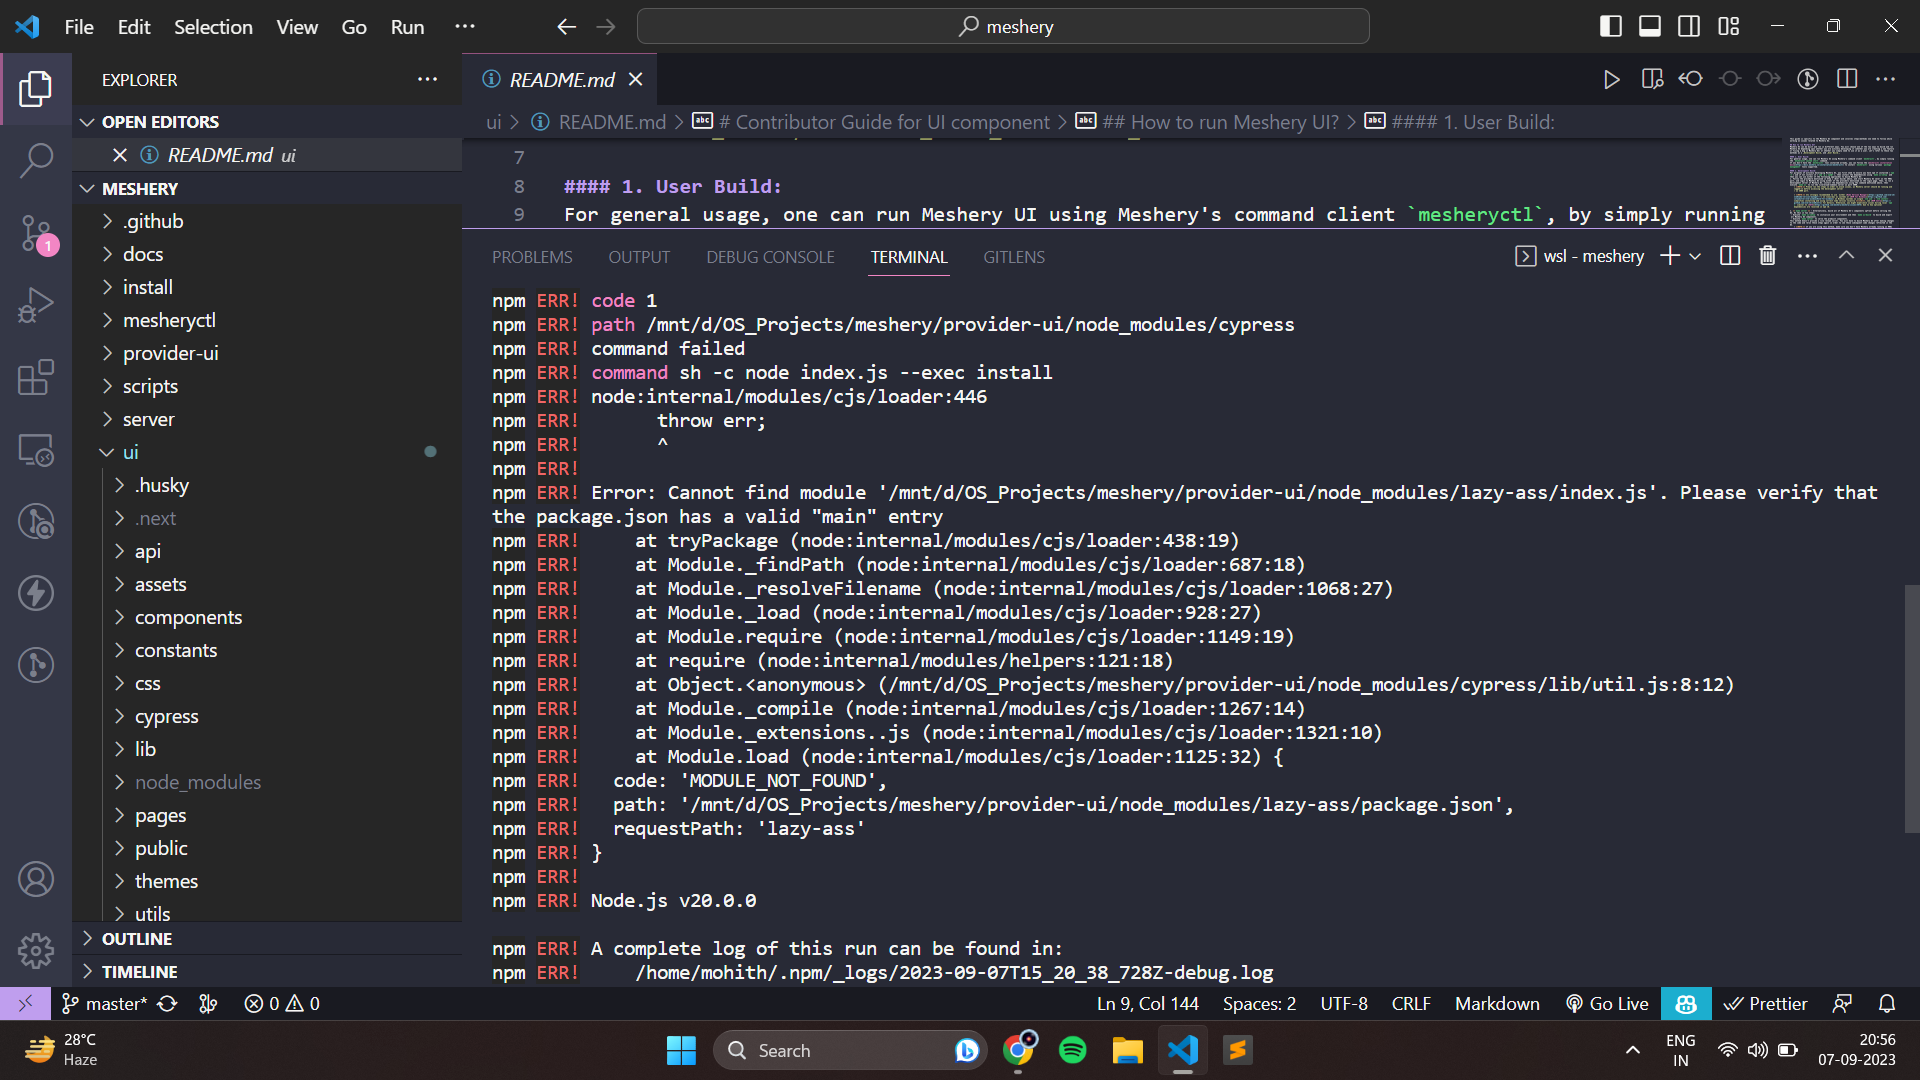Switch to the OUTPUT tab

pos(639,257)
